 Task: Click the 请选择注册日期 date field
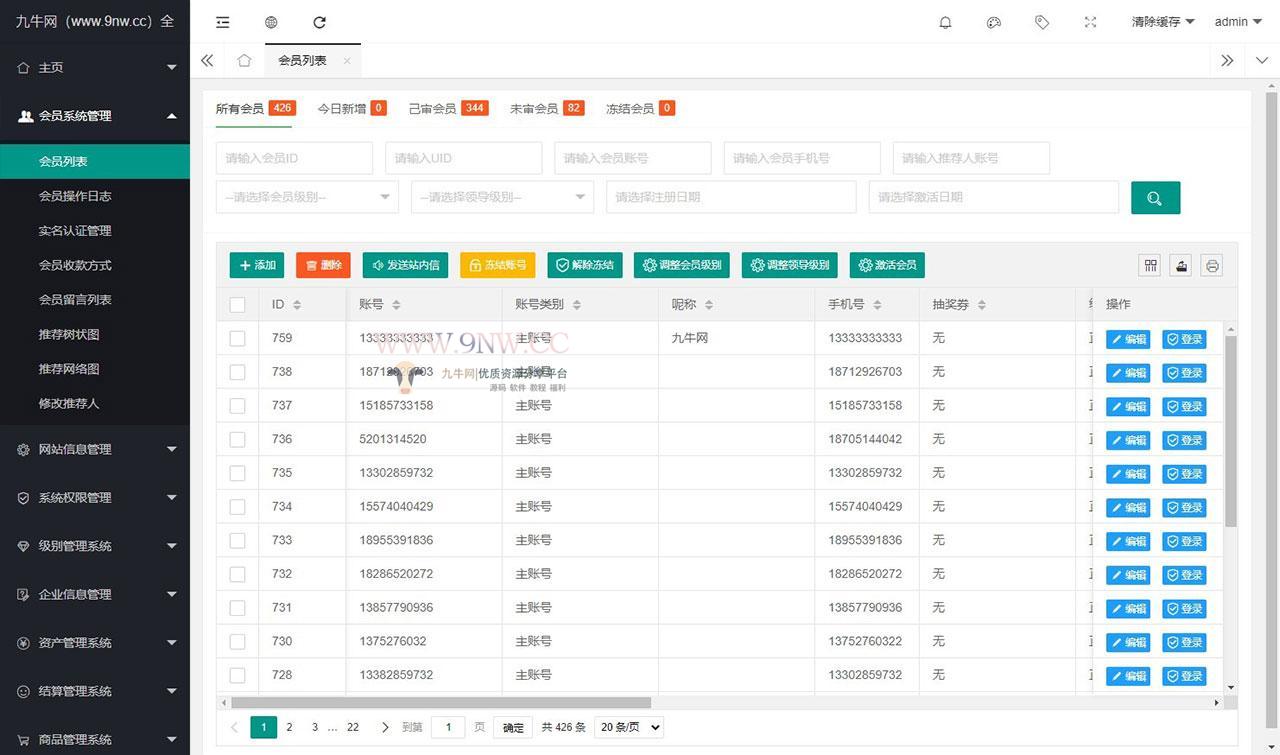(x=731, y=197)
